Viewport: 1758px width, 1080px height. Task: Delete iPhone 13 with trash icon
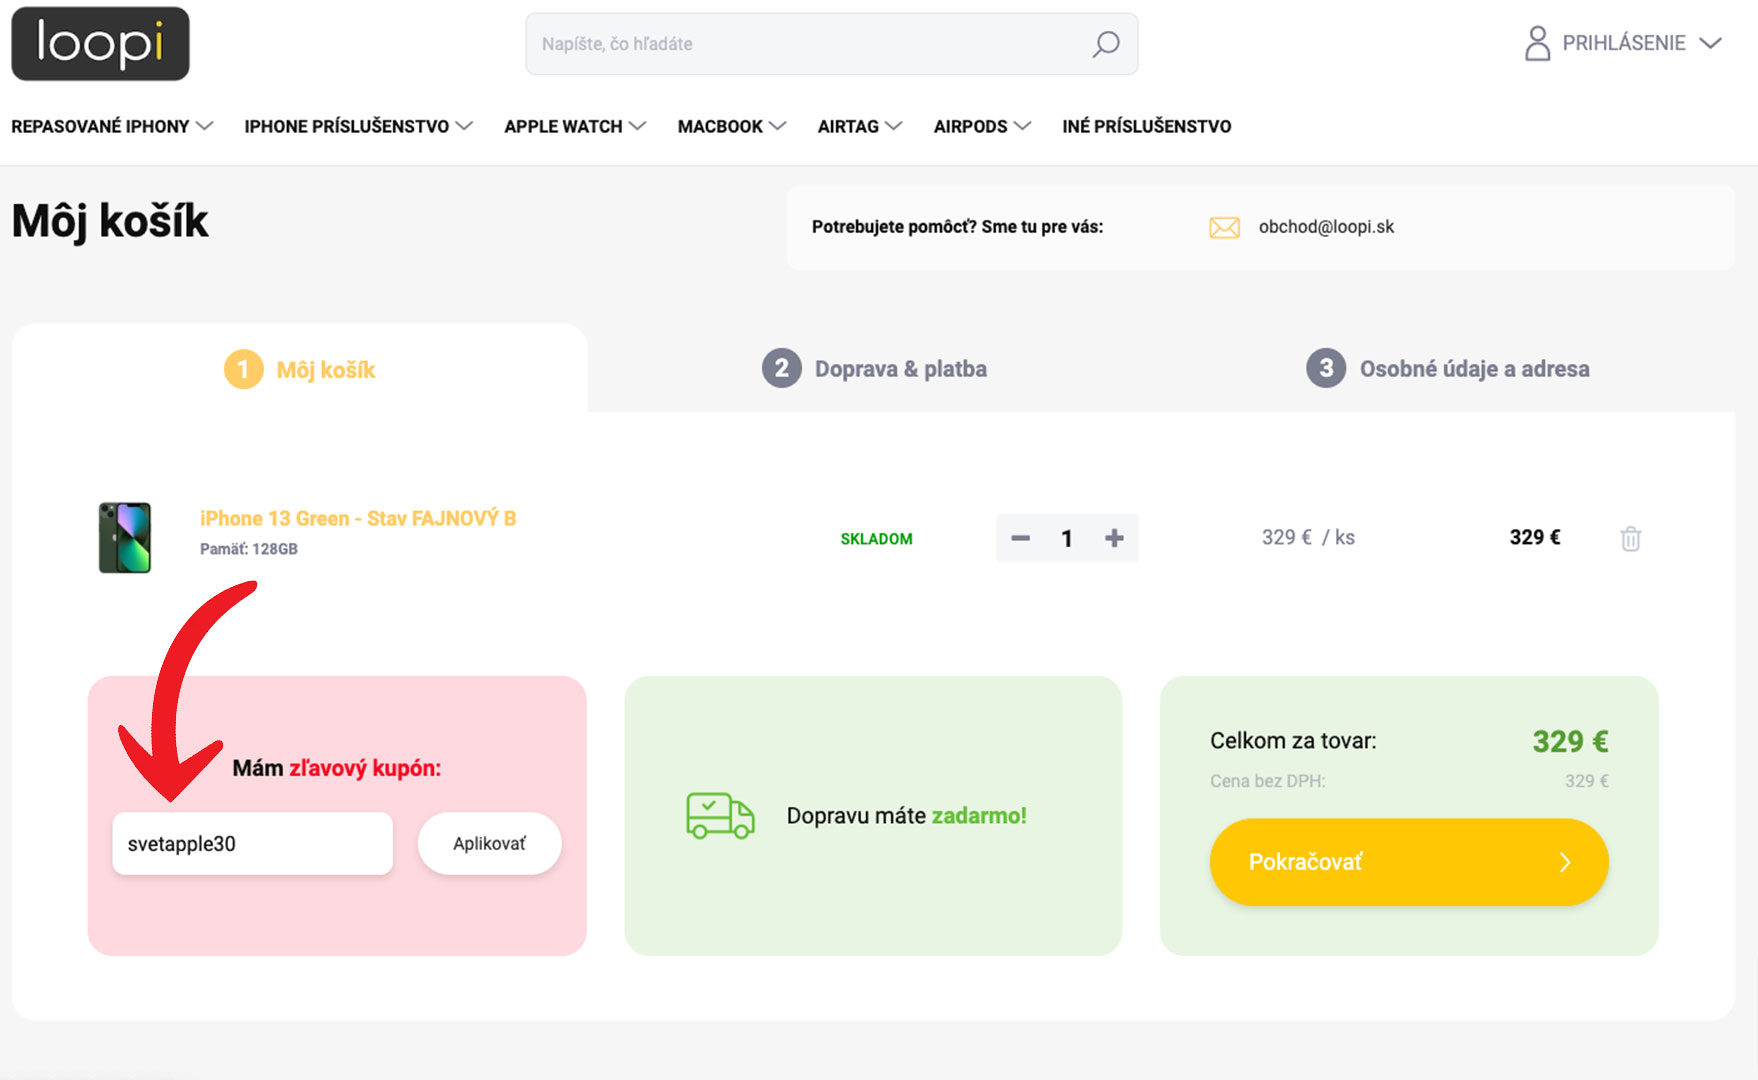click(x=1630, y=539)
